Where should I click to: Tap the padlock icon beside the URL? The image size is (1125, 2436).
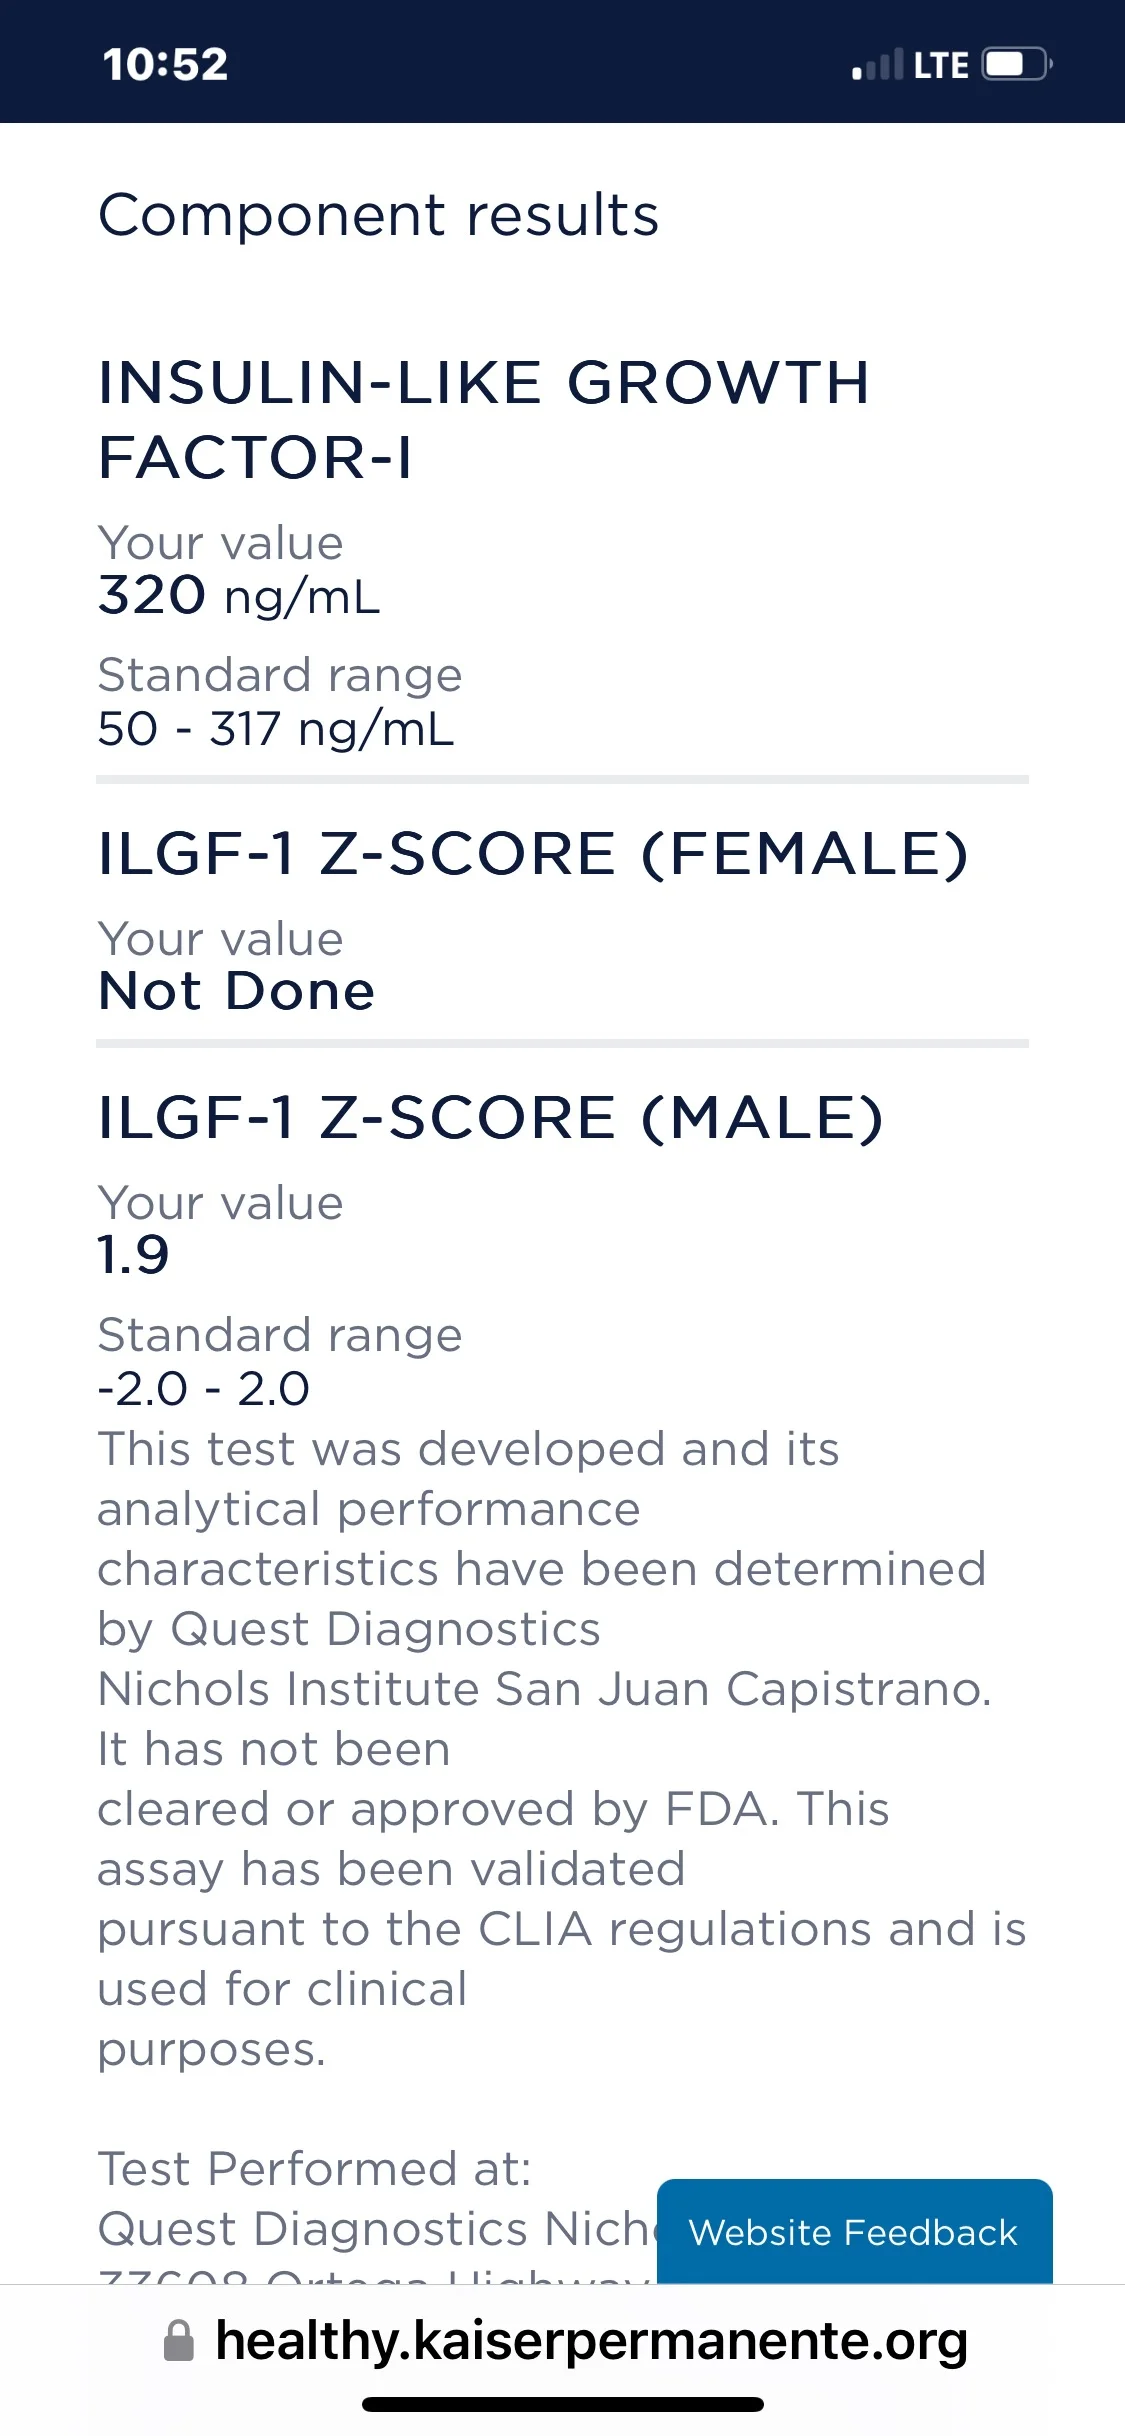coord(178,2341)
